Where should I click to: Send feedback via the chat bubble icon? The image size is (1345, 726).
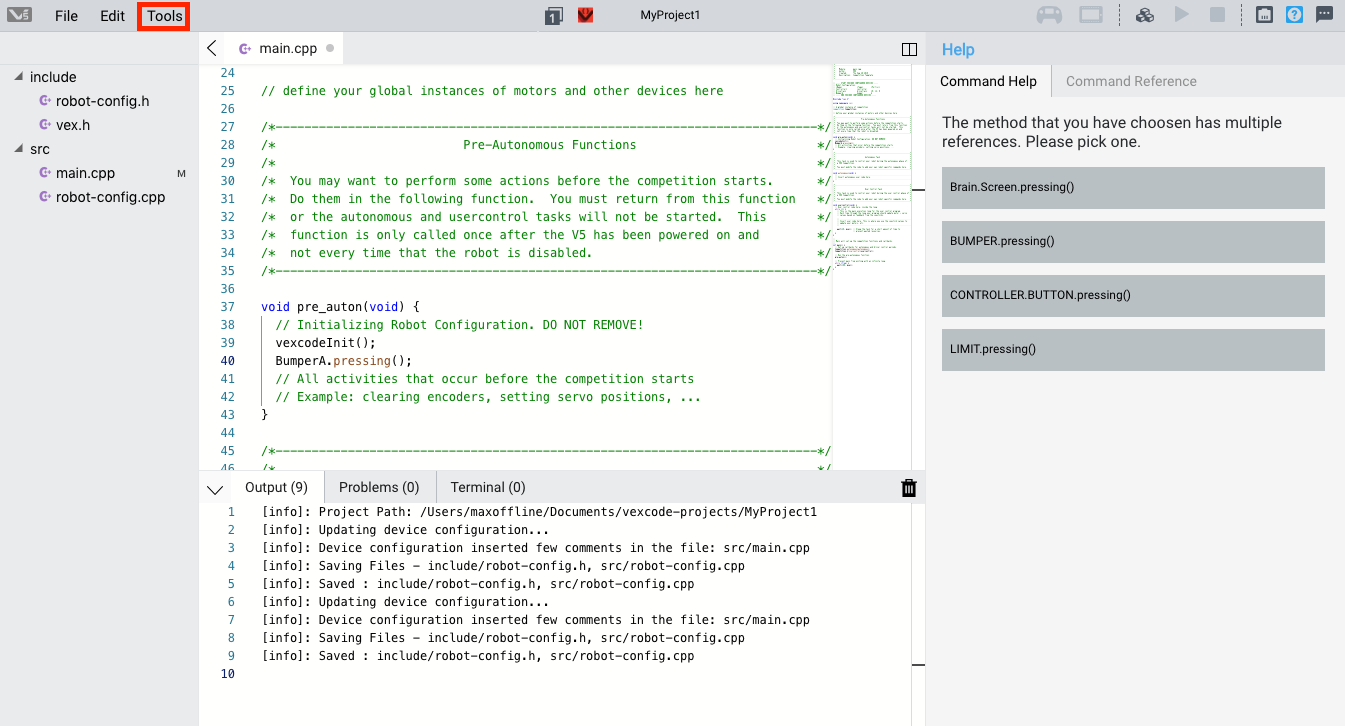(1325, 14)
